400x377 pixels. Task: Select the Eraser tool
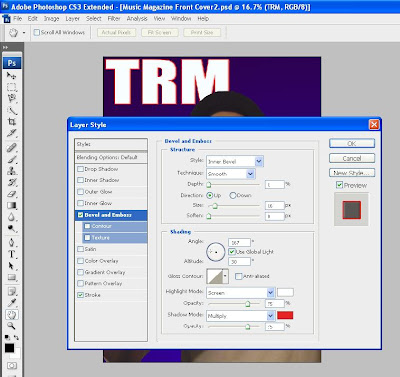click(x=11, y=194)
